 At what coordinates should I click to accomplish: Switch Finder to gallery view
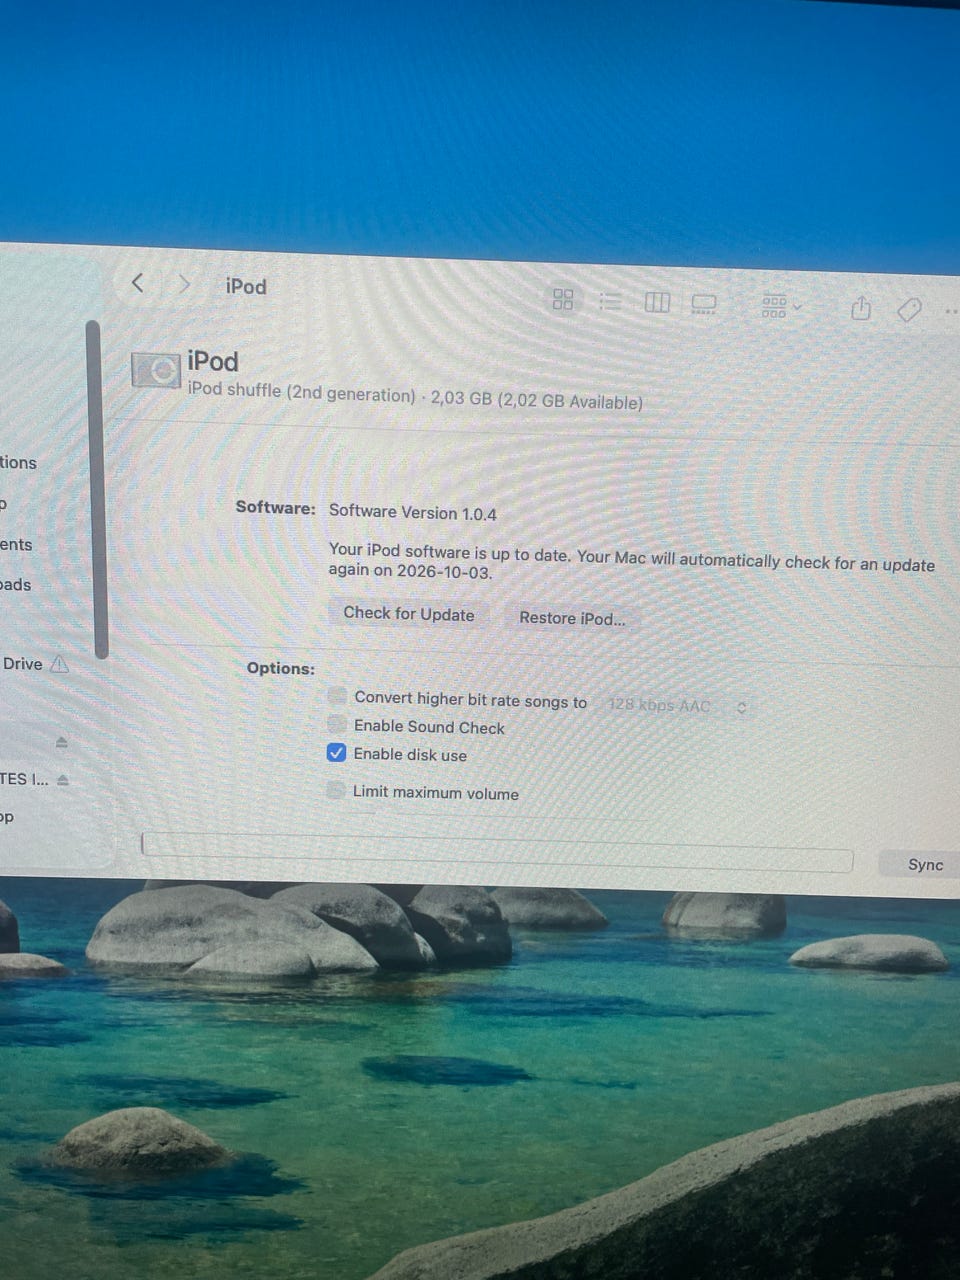[x=704, y=304]
